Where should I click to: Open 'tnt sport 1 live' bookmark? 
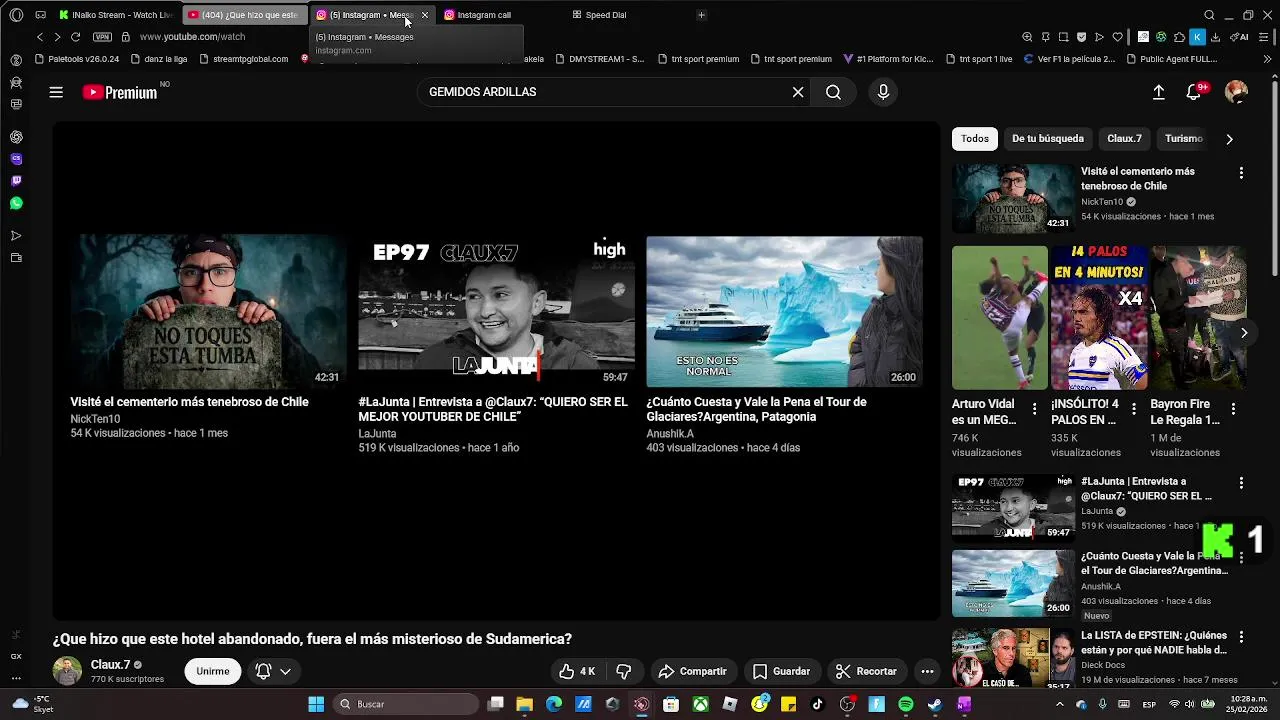point(978,59)
